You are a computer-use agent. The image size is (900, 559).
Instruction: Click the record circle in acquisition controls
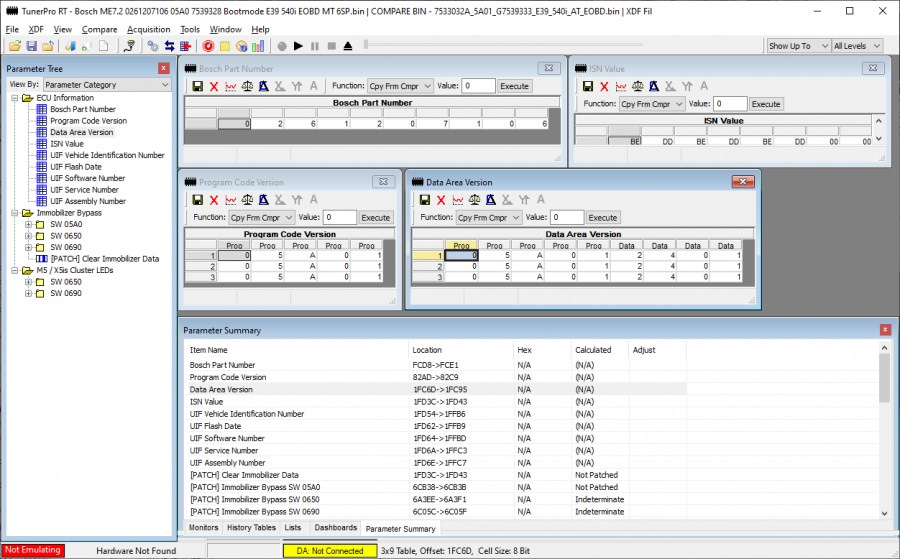tap(282, 46)
